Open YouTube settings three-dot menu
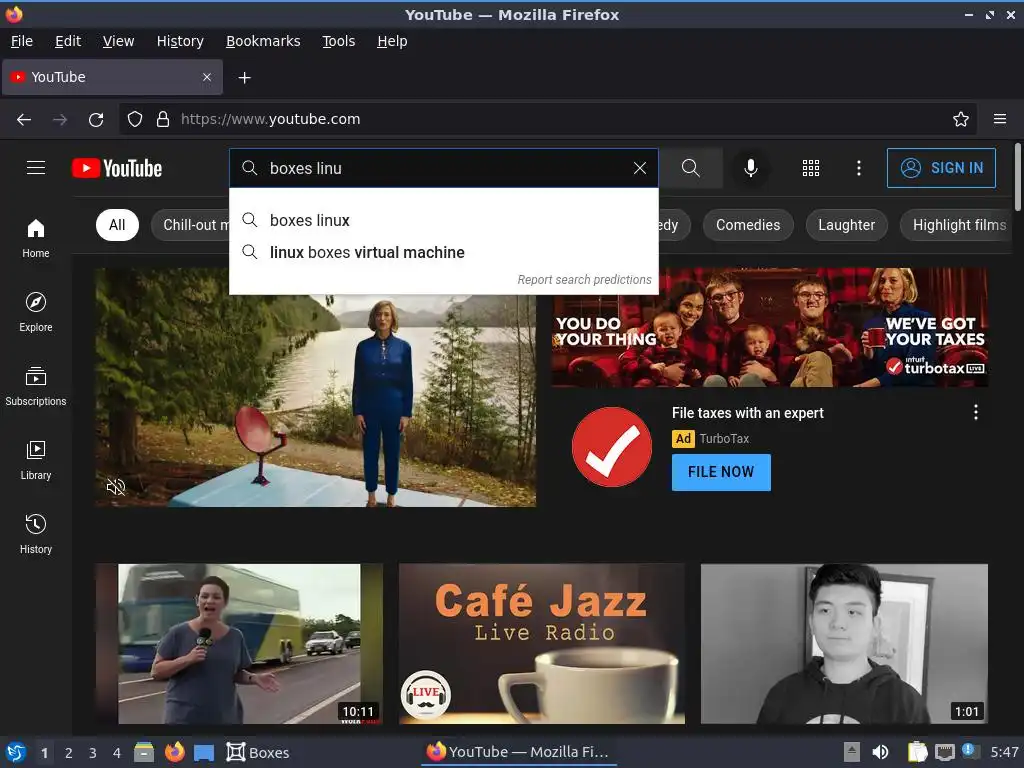 [859, 168]
